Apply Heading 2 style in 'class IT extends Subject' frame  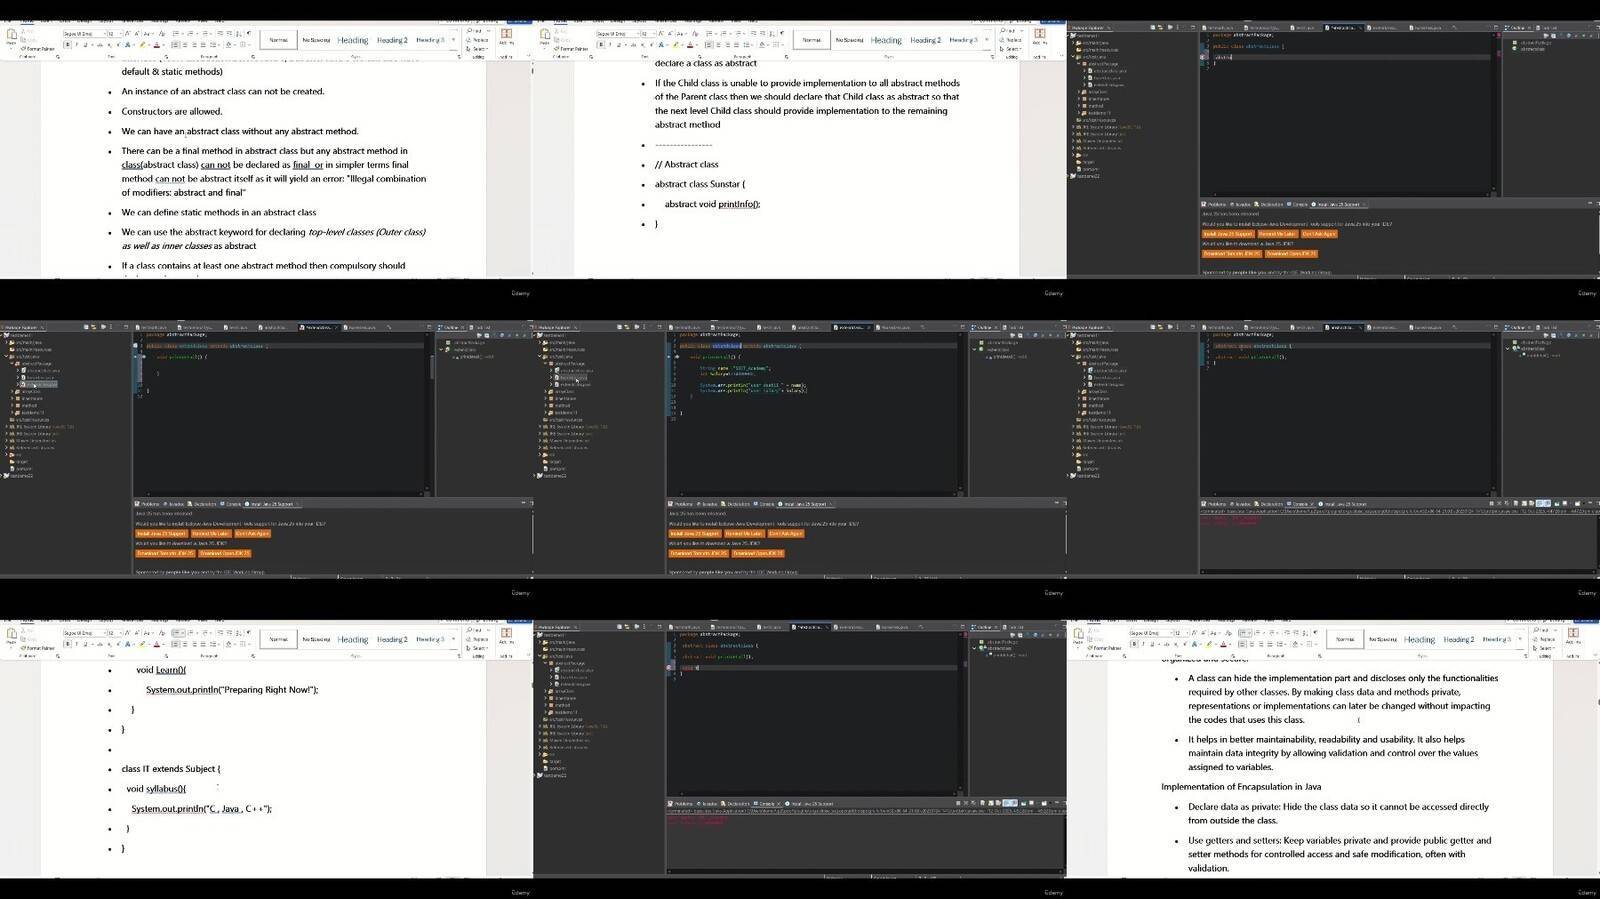tap(391, 639)
